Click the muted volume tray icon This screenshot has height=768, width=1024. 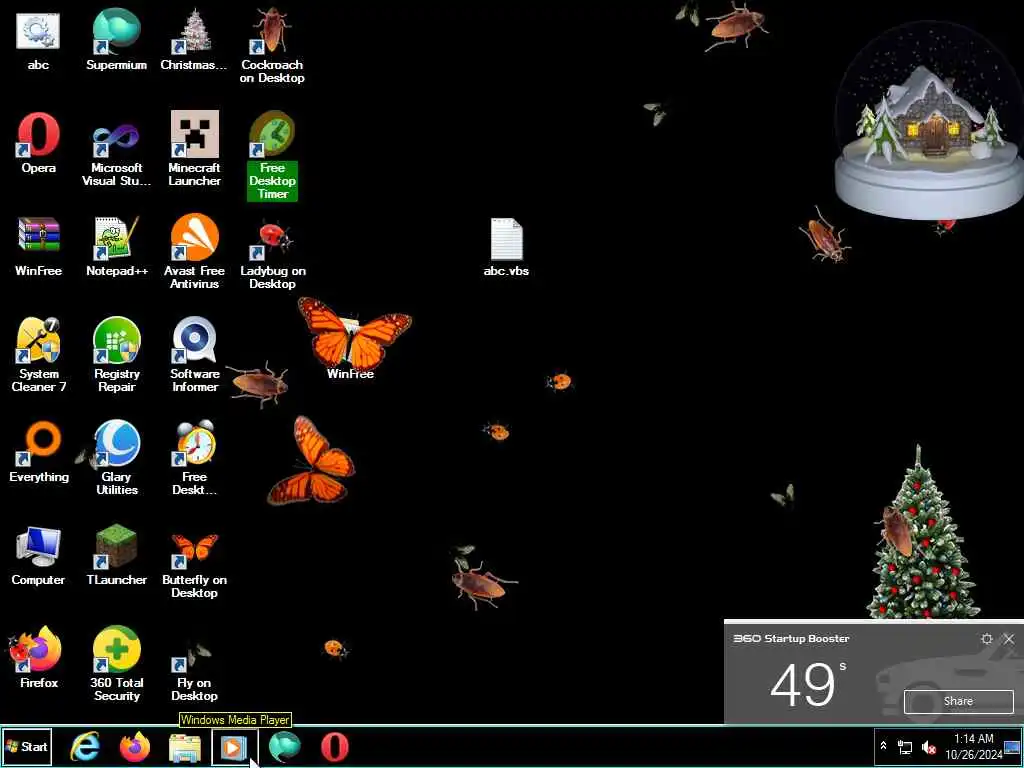tap(928, 746)
